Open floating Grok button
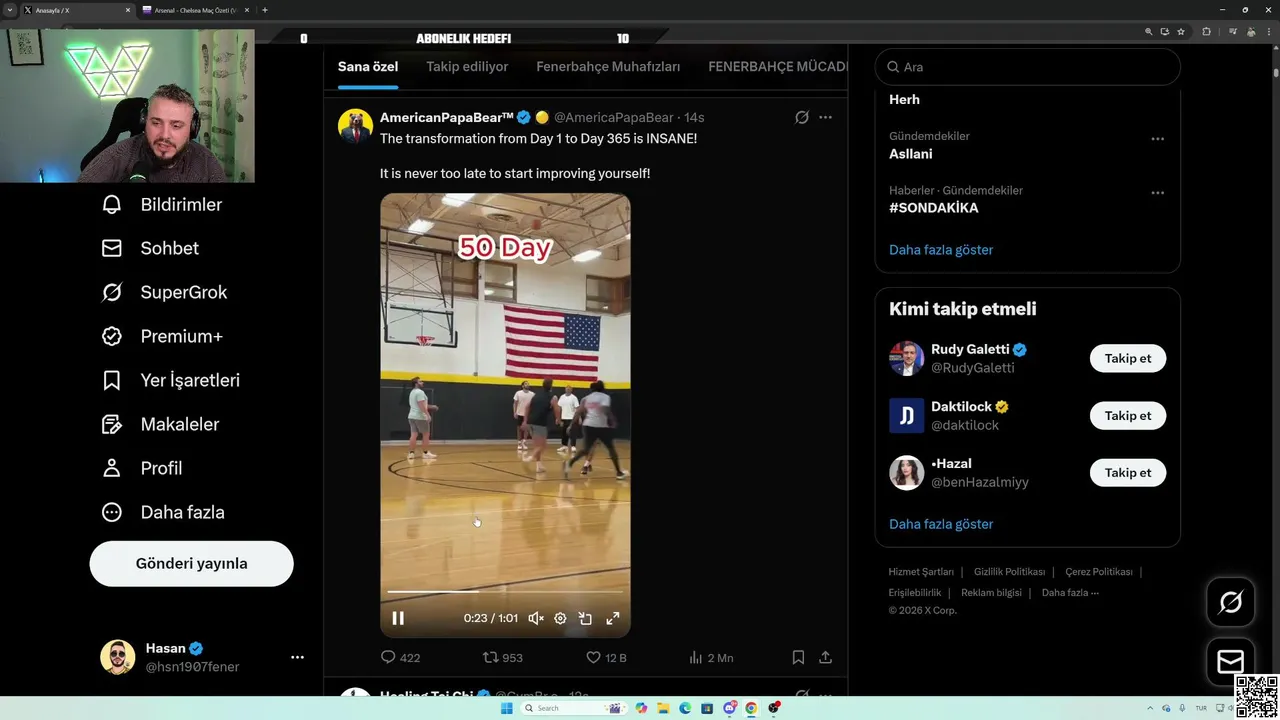The height and width of the screenshot is (720, 1280). coord(1230,602)
